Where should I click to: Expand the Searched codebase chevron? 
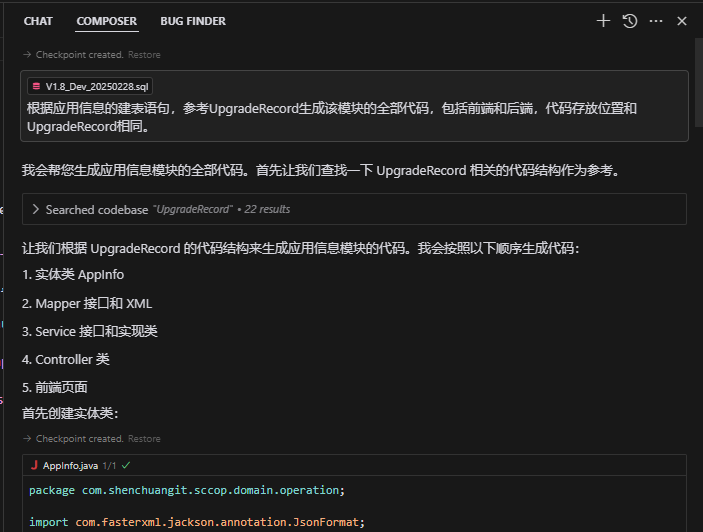coord(36,210)
